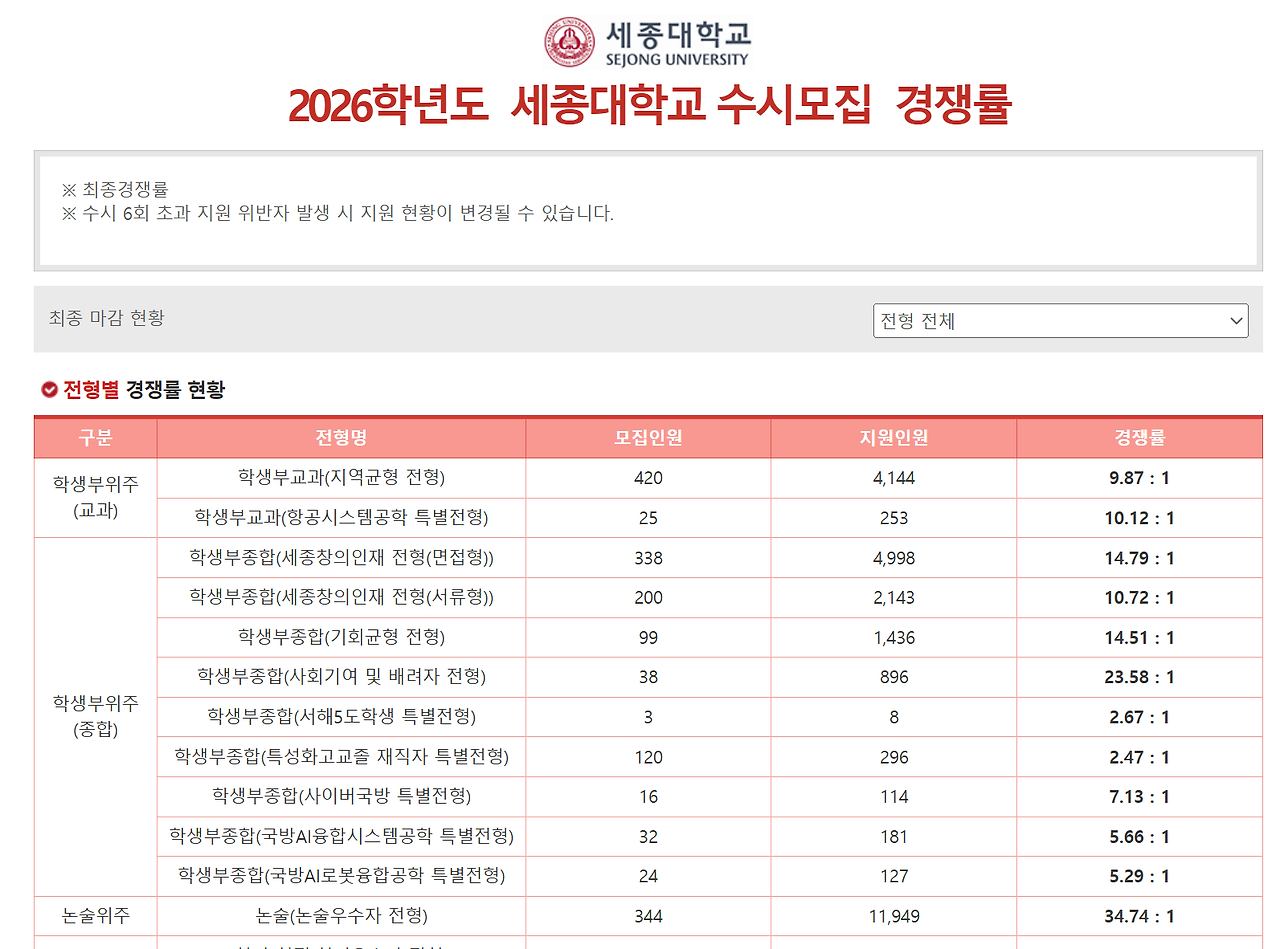Image resolution: width=1280 pixels, height=949 pixels.
Task: Click the 11,949 applicants cell
Action: click(894, 916)
